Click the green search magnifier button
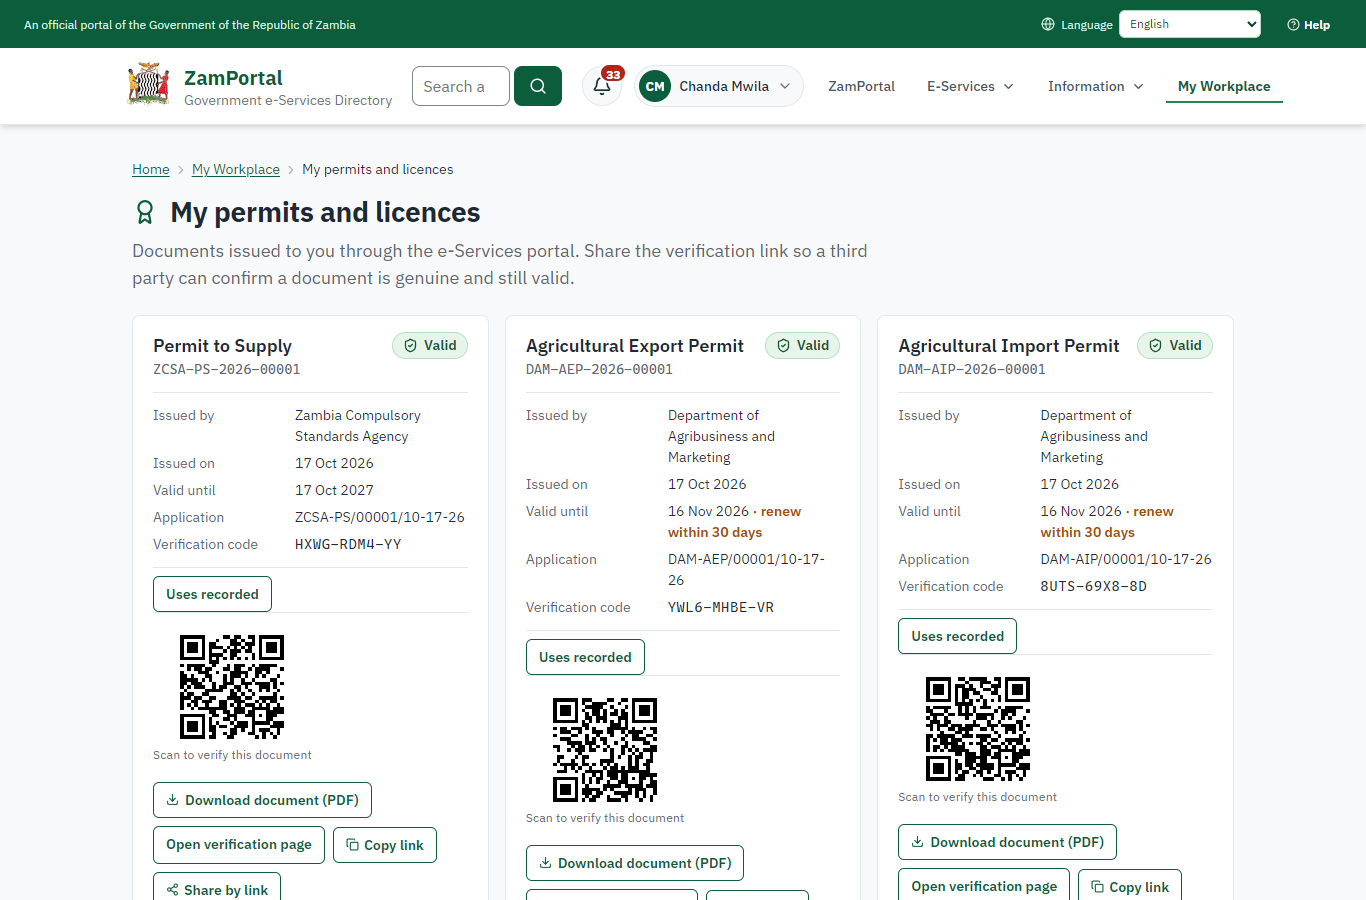 tap(538, 86)
